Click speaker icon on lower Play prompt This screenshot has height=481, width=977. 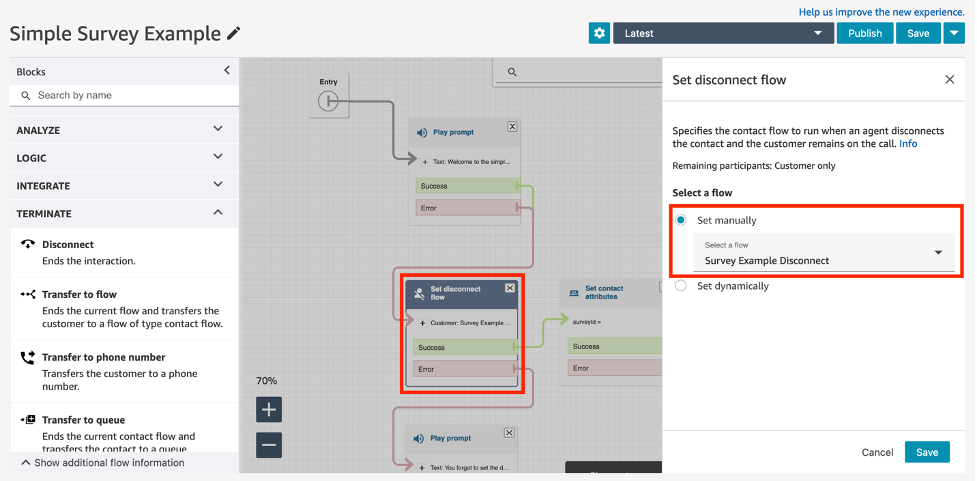pos(419,439)
